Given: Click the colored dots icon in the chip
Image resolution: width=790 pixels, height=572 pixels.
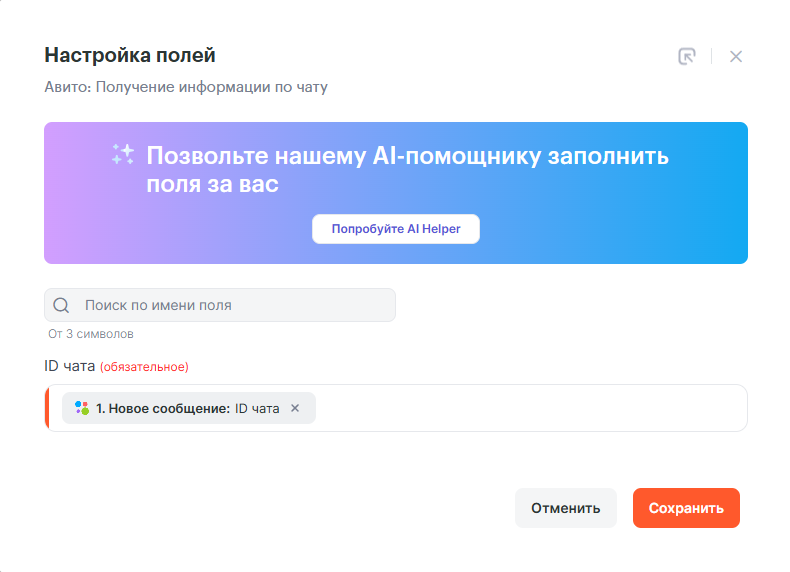Looking at the screenshot, I should 82,408.
